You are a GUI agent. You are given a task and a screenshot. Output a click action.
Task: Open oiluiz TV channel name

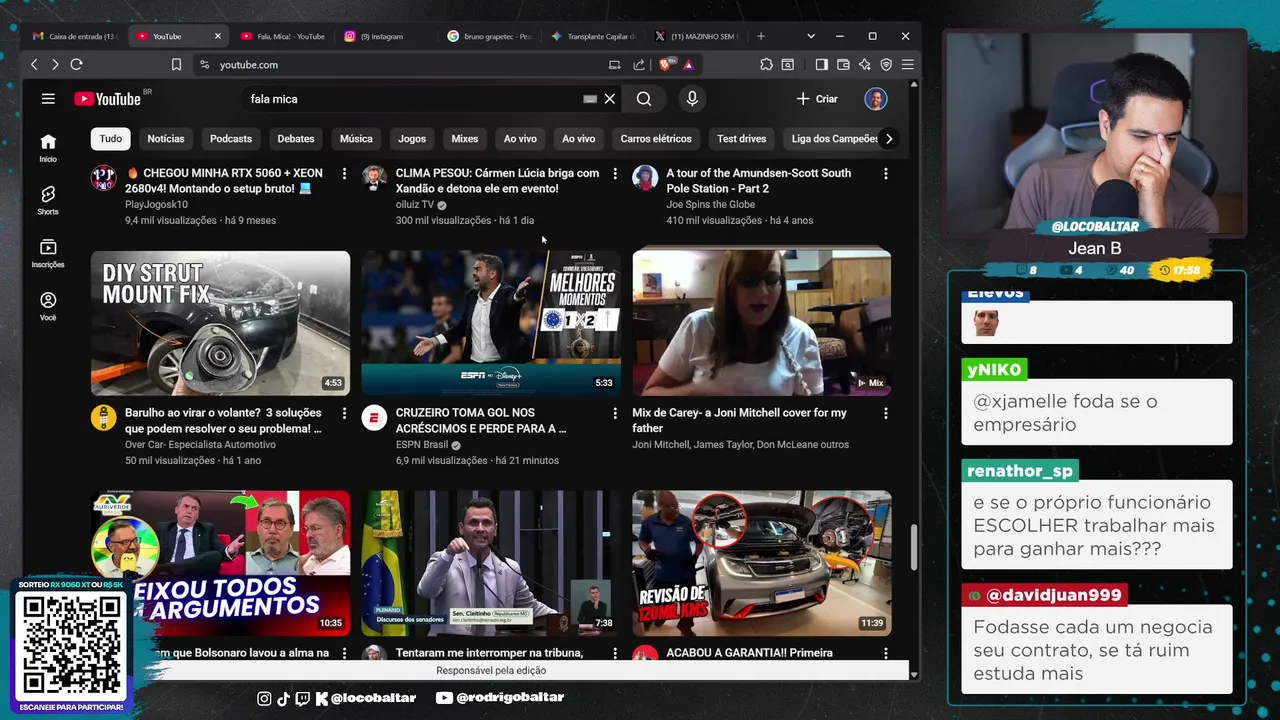tap(415, 205)
